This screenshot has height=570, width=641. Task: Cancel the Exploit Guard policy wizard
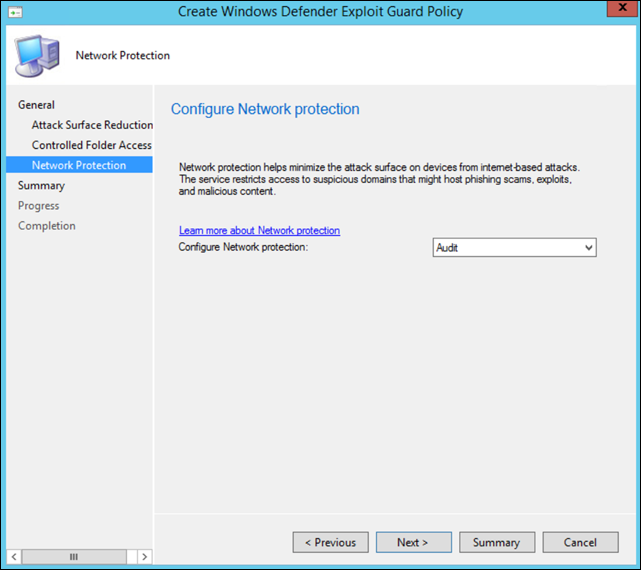pyautogui.click(x=580, y=542)
